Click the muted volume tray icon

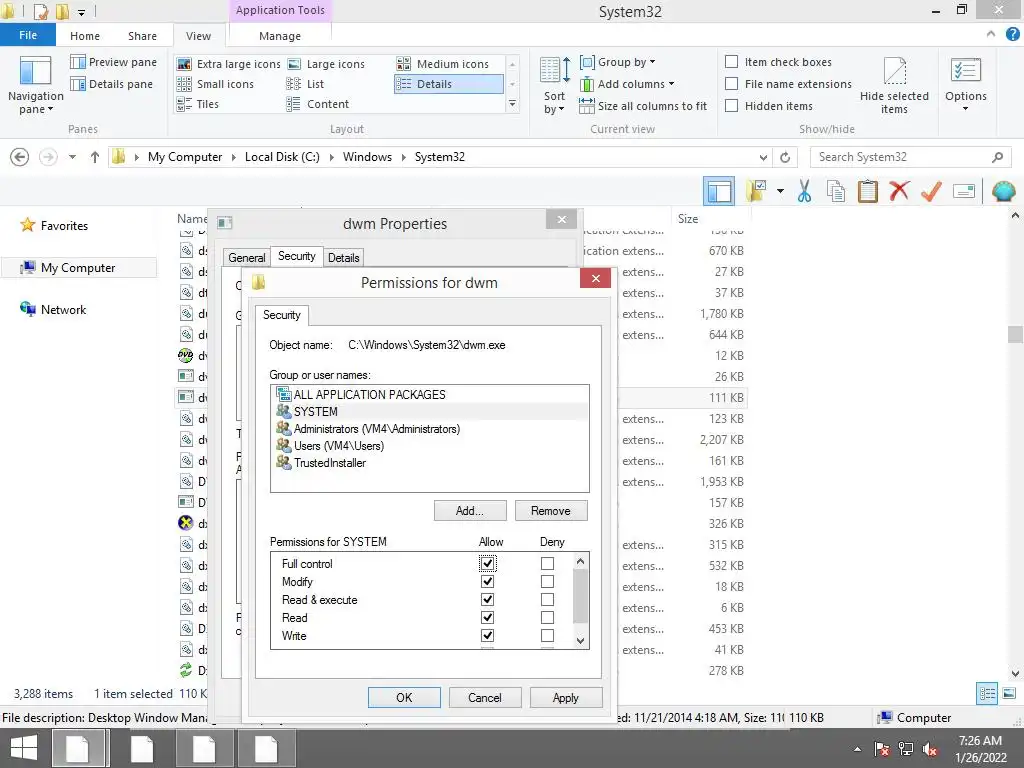[x=931, y=750]
